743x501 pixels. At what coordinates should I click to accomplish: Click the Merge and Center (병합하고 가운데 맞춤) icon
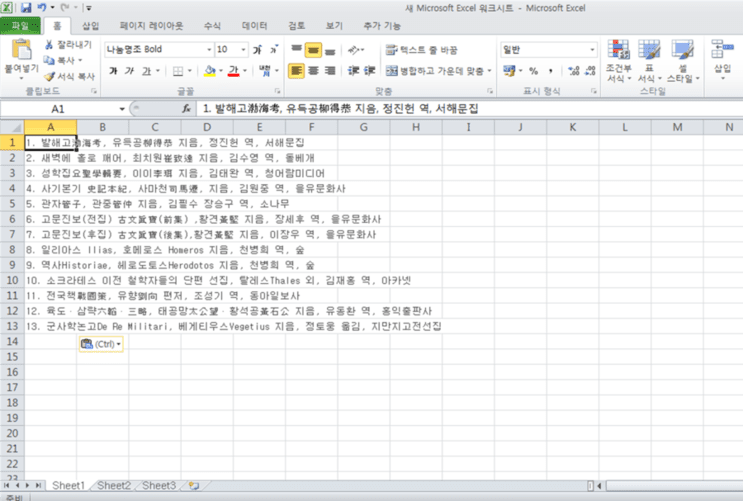[x=391, y=71]
